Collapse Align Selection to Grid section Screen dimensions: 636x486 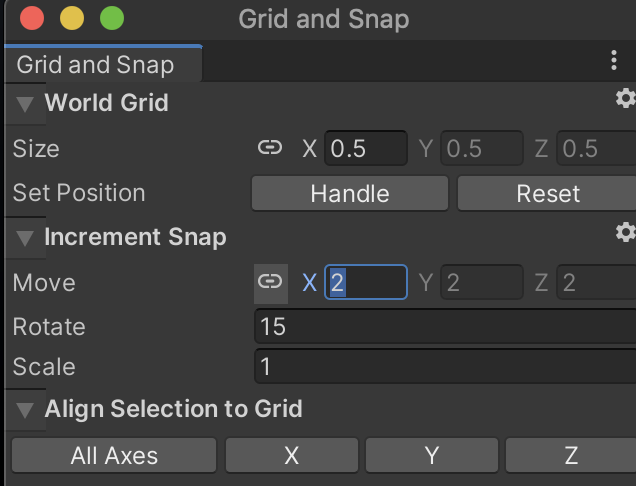[25, 410]
